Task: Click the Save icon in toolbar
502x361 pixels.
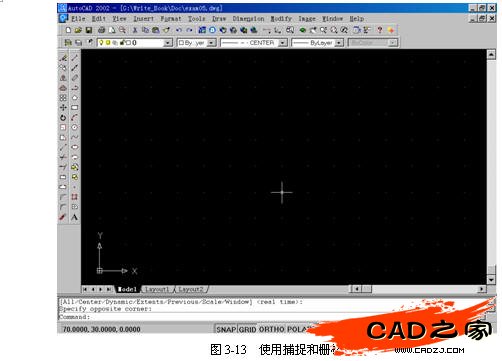Action: [89, 30]
